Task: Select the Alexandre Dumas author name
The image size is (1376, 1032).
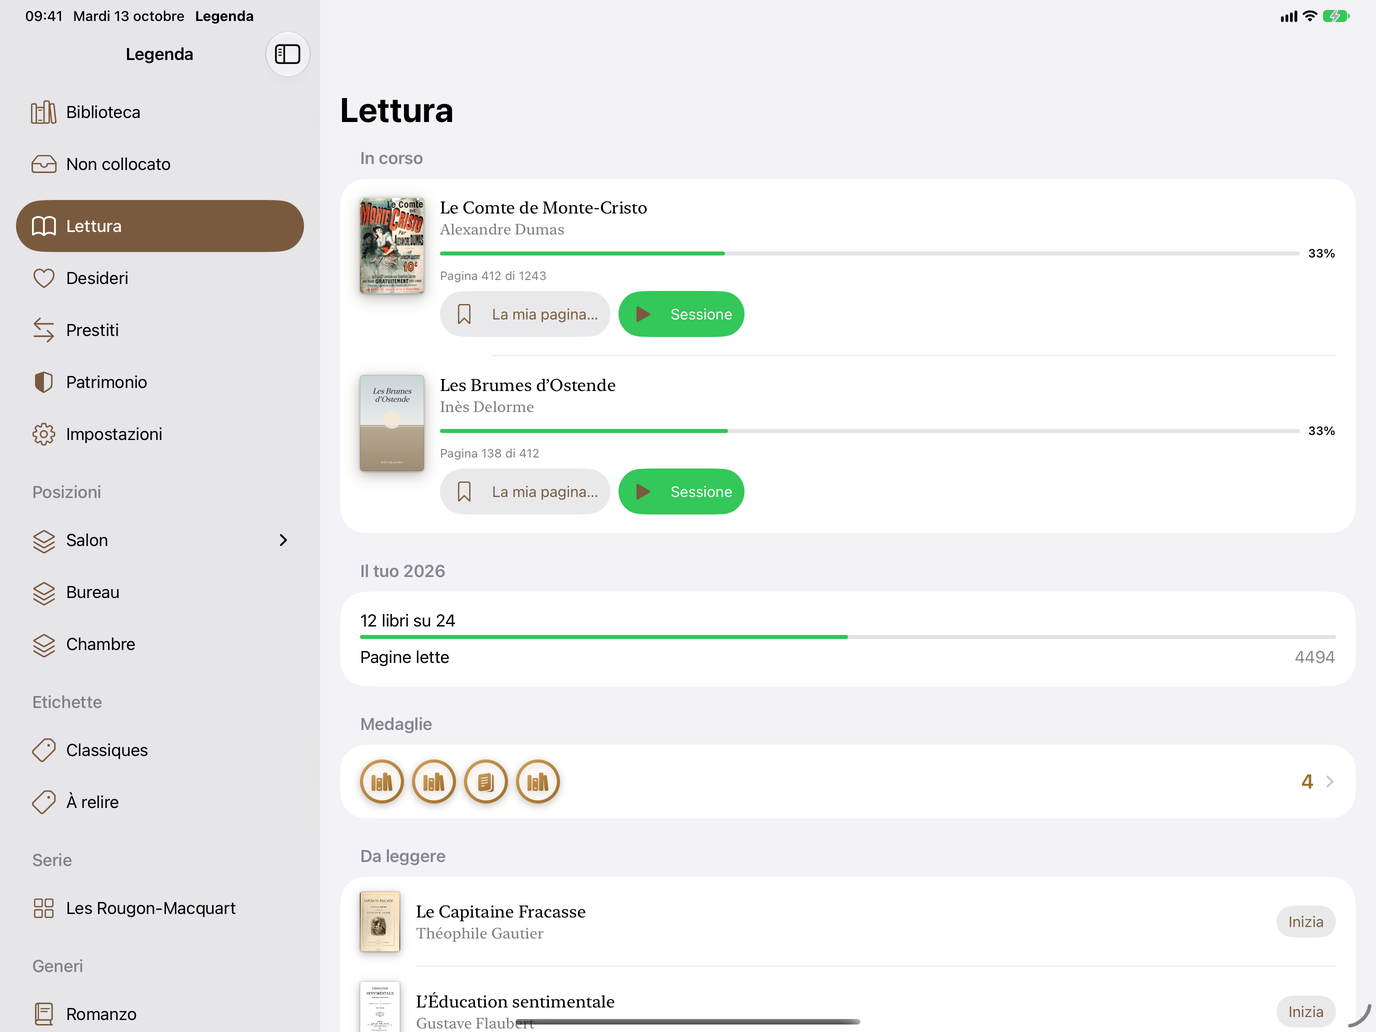Action: (x=502, y=230)
